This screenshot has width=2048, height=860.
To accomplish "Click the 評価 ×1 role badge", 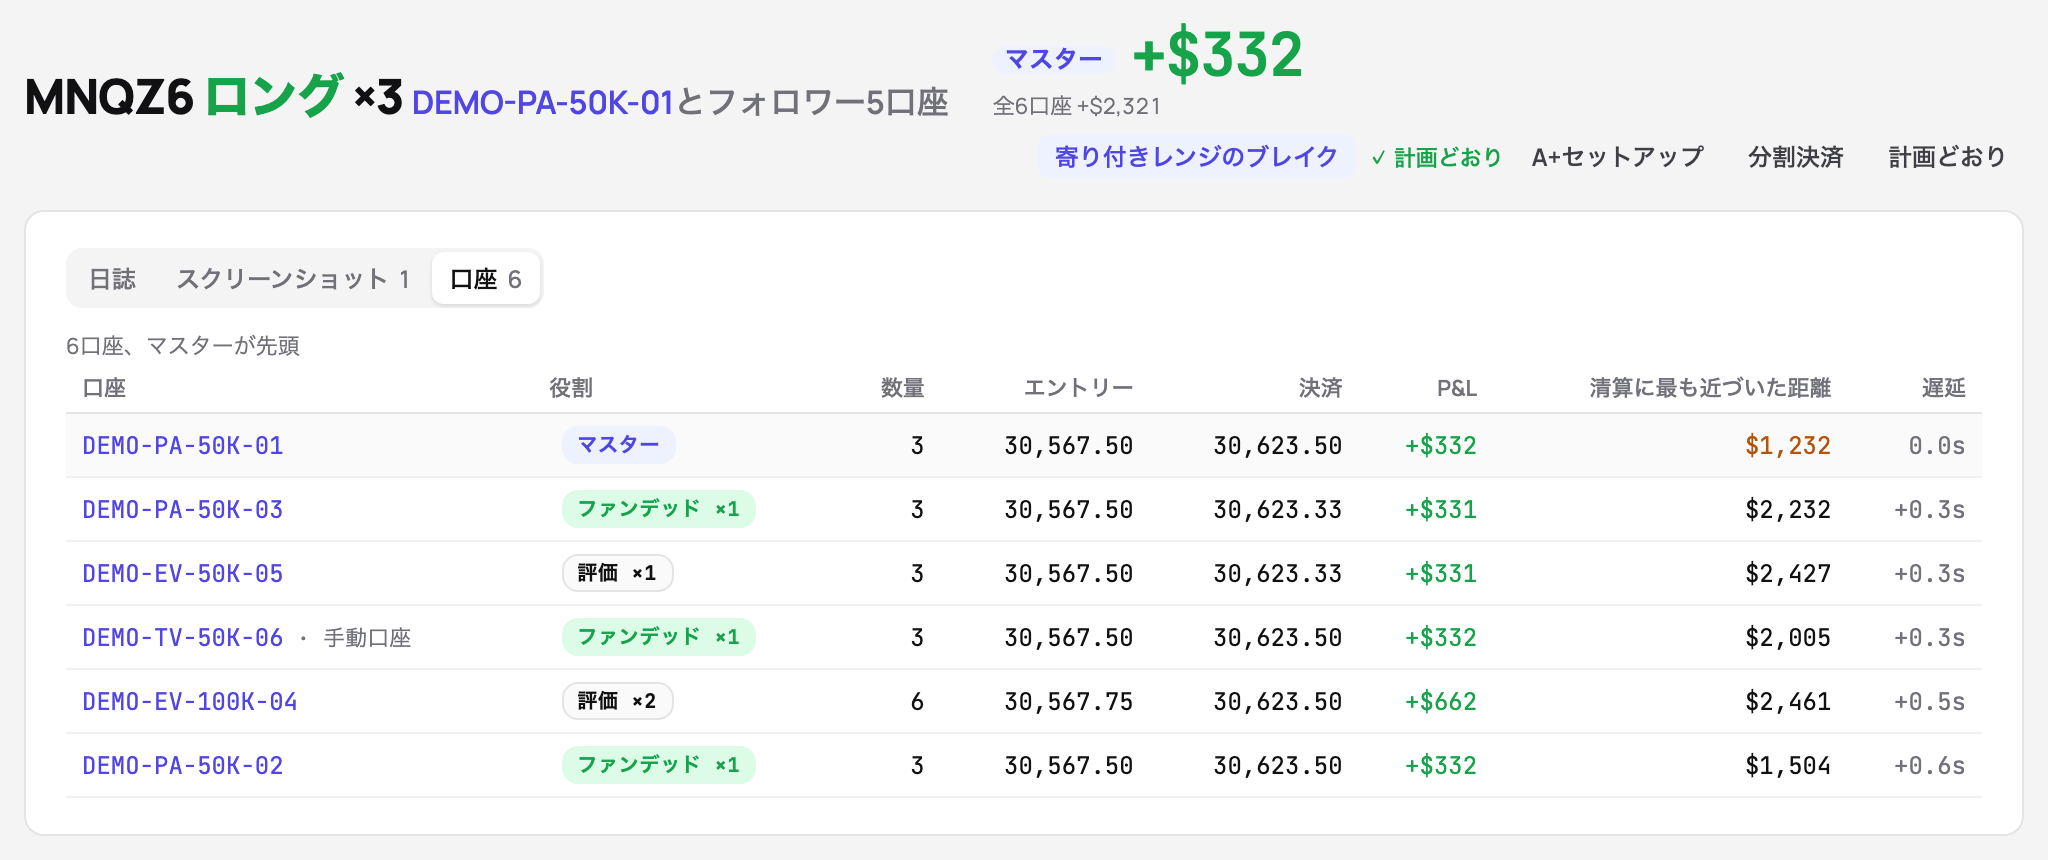I will click(x=618, y=573).
